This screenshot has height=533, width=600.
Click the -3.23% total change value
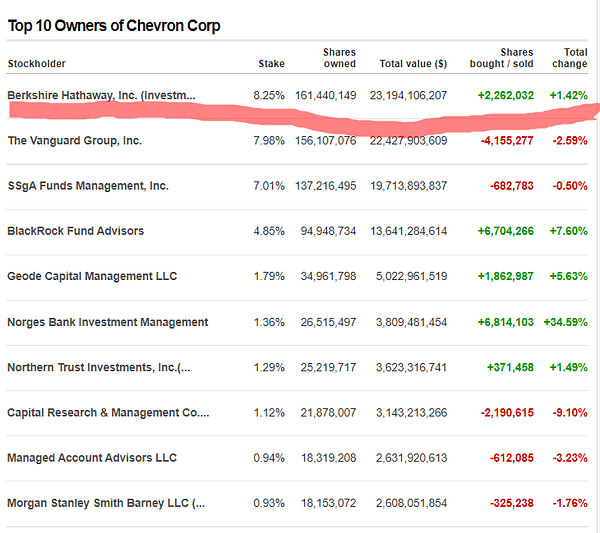(x=570, y=458)
